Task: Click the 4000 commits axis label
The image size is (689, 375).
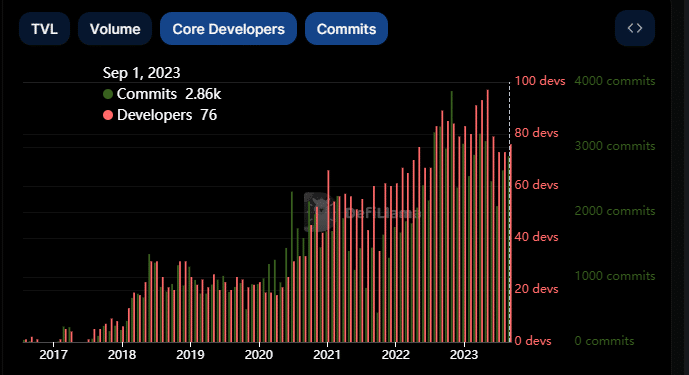Action: [615, 81]
